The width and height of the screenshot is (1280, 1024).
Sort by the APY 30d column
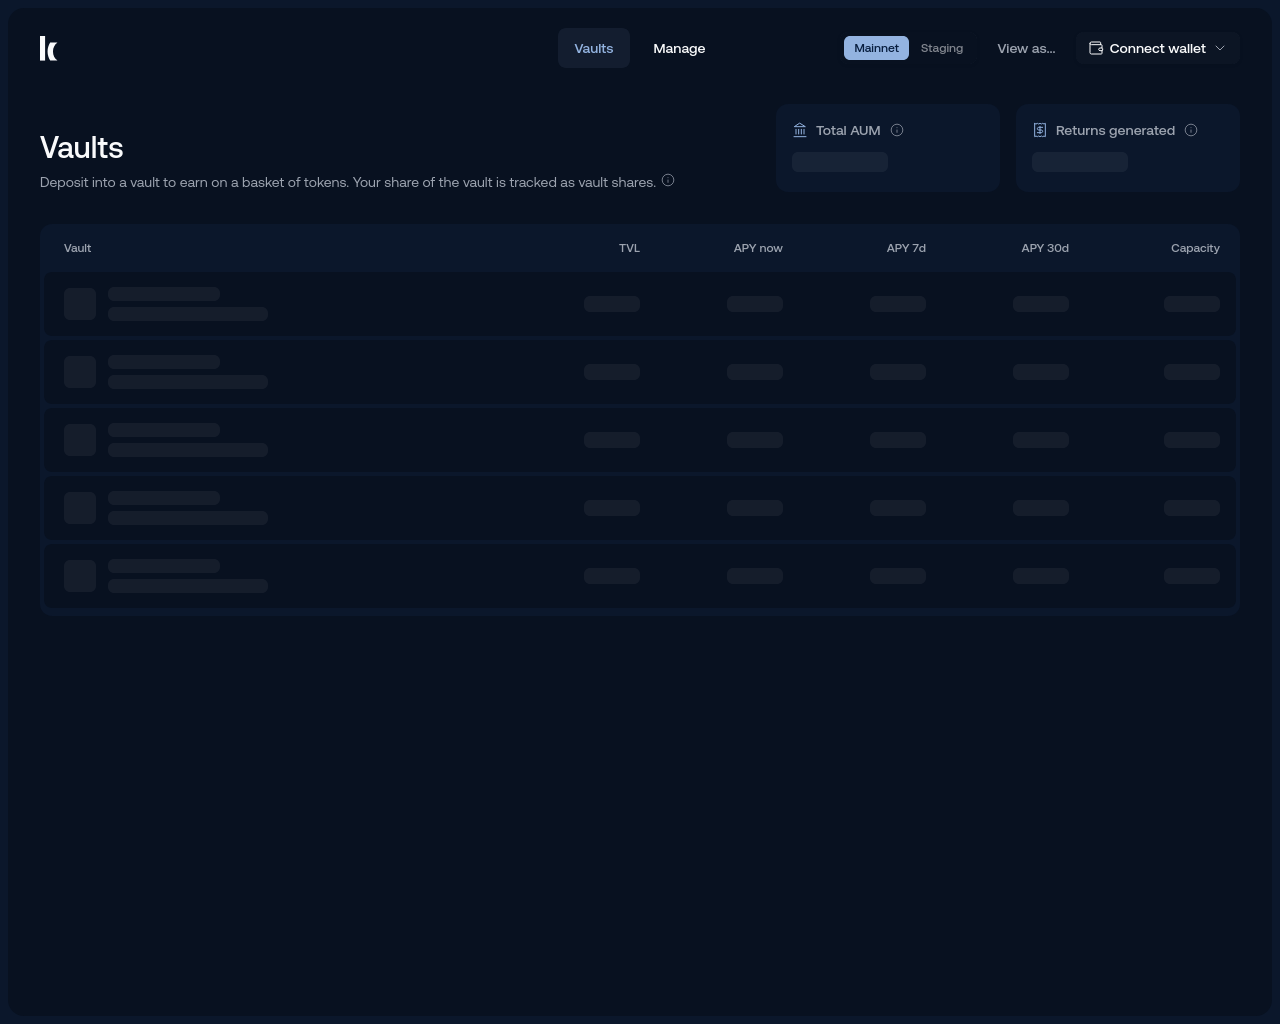1045,248
